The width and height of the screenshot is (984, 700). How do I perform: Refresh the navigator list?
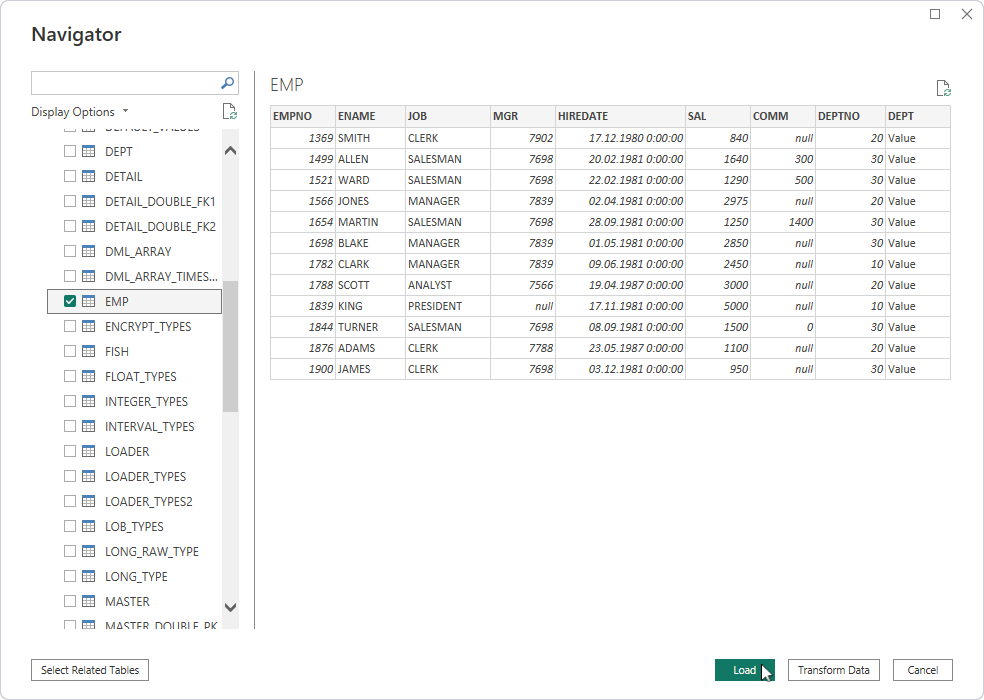(x=229, y=110)
